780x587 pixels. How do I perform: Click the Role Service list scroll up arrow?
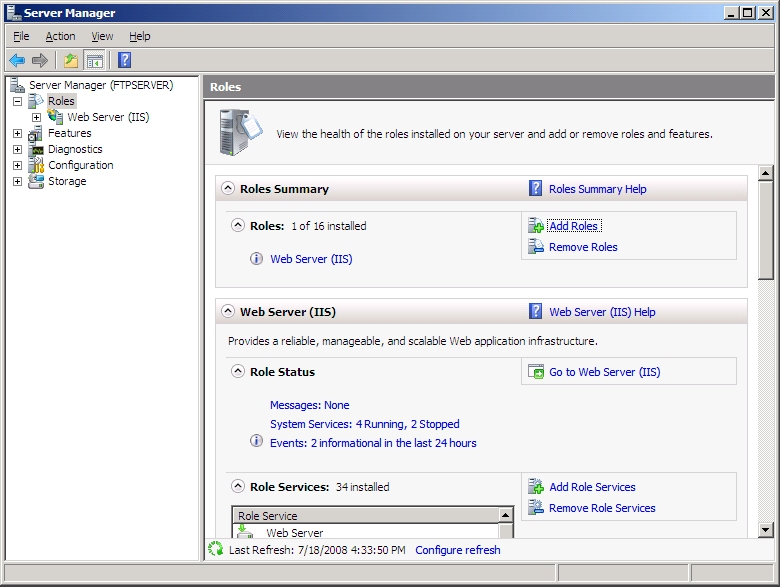505,515
